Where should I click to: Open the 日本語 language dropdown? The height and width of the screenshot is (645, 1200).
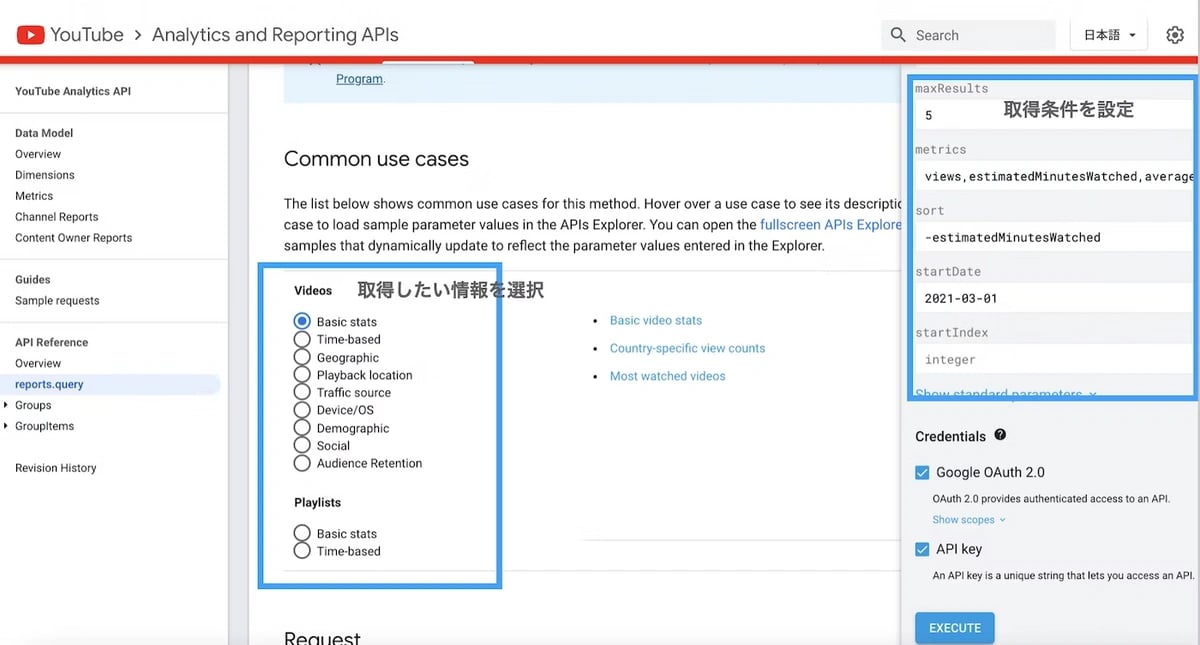[x=1109, y=35]
